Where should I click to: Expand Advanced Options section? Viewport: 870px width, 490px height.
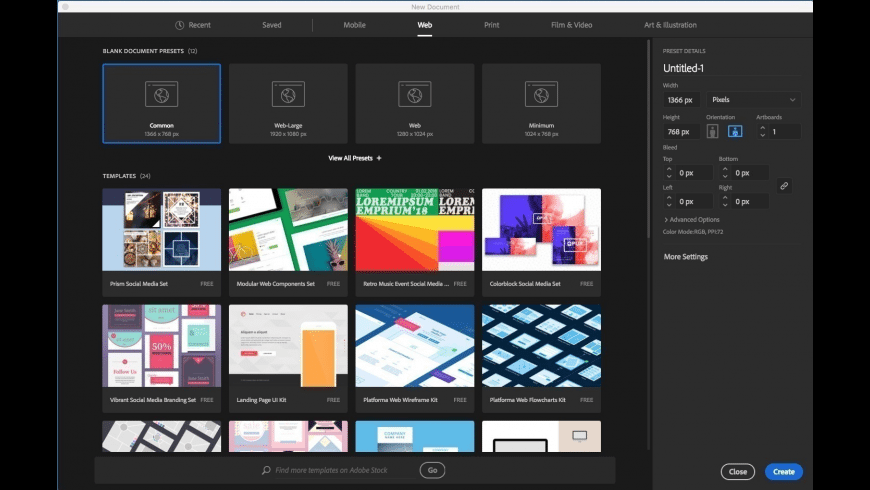[x=691, y=219]
